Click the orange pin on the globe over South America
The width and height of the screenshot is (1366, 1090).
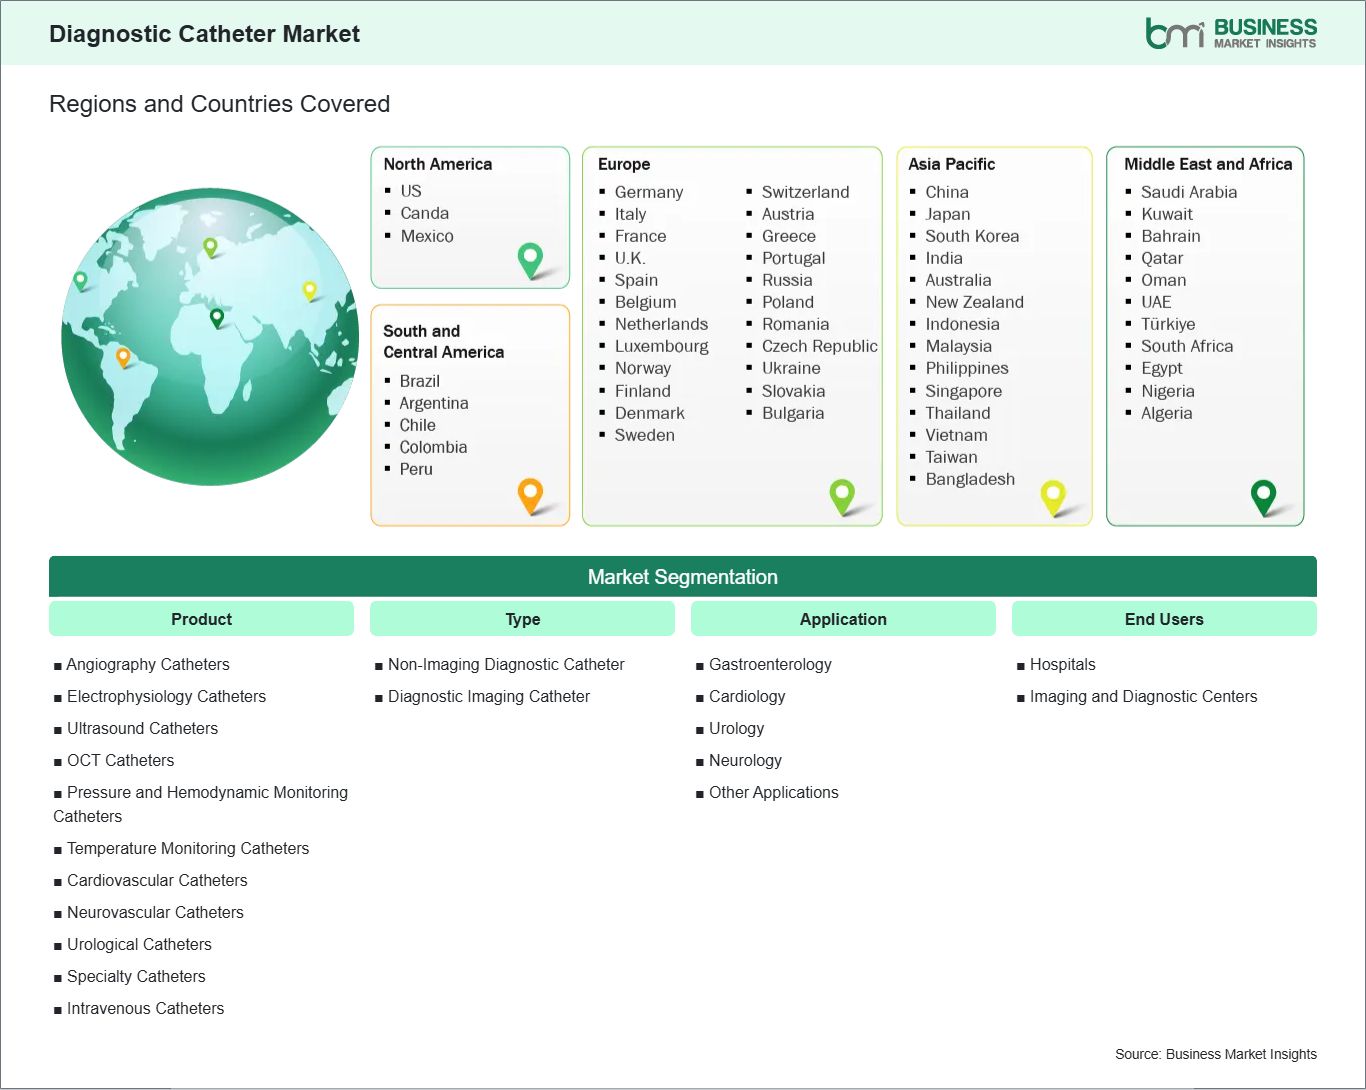(123, 356)
